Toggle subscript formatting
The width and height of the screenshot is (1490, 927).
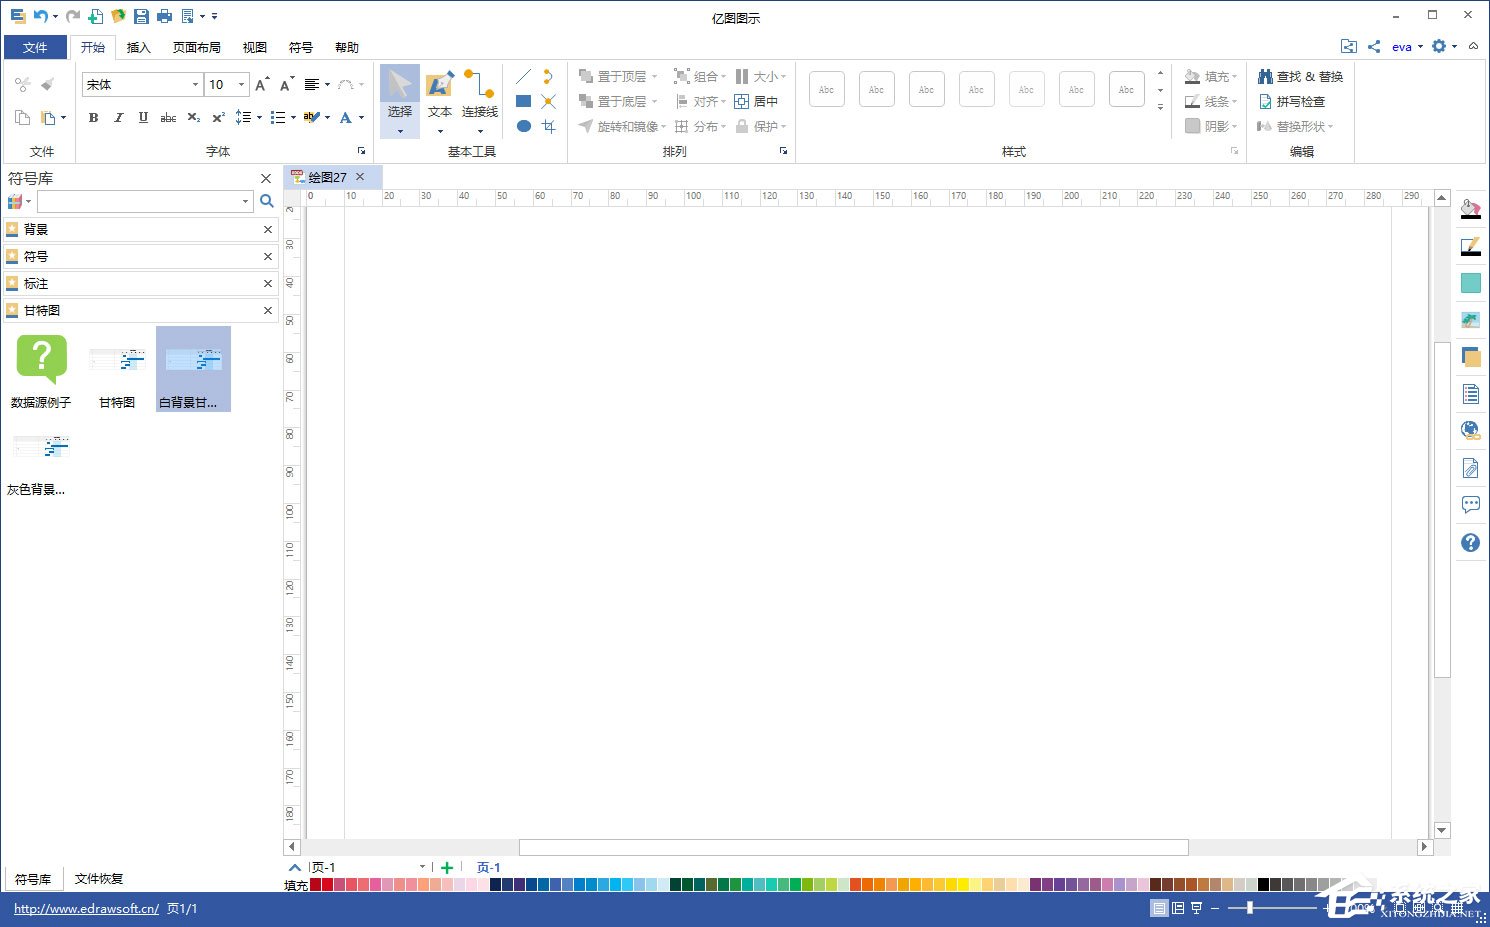(193, 118)
